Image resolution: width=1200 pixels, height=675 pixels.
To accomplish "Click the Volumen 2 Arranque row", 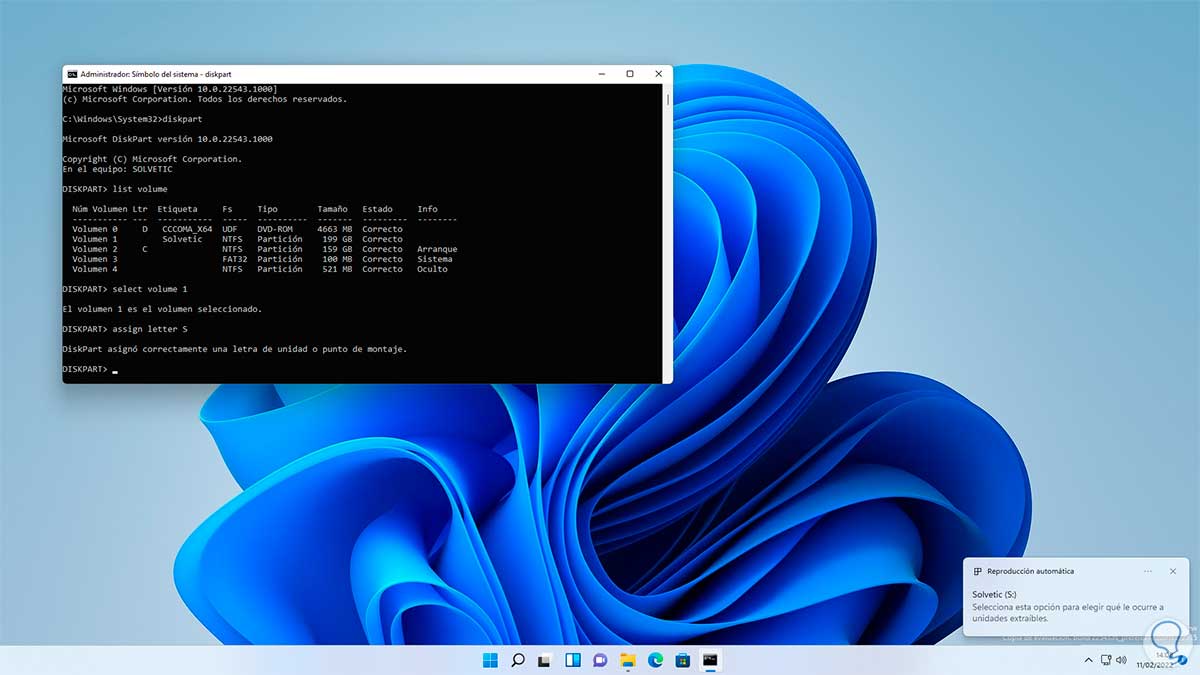I will pyautogui.click(x=264, y=249).
